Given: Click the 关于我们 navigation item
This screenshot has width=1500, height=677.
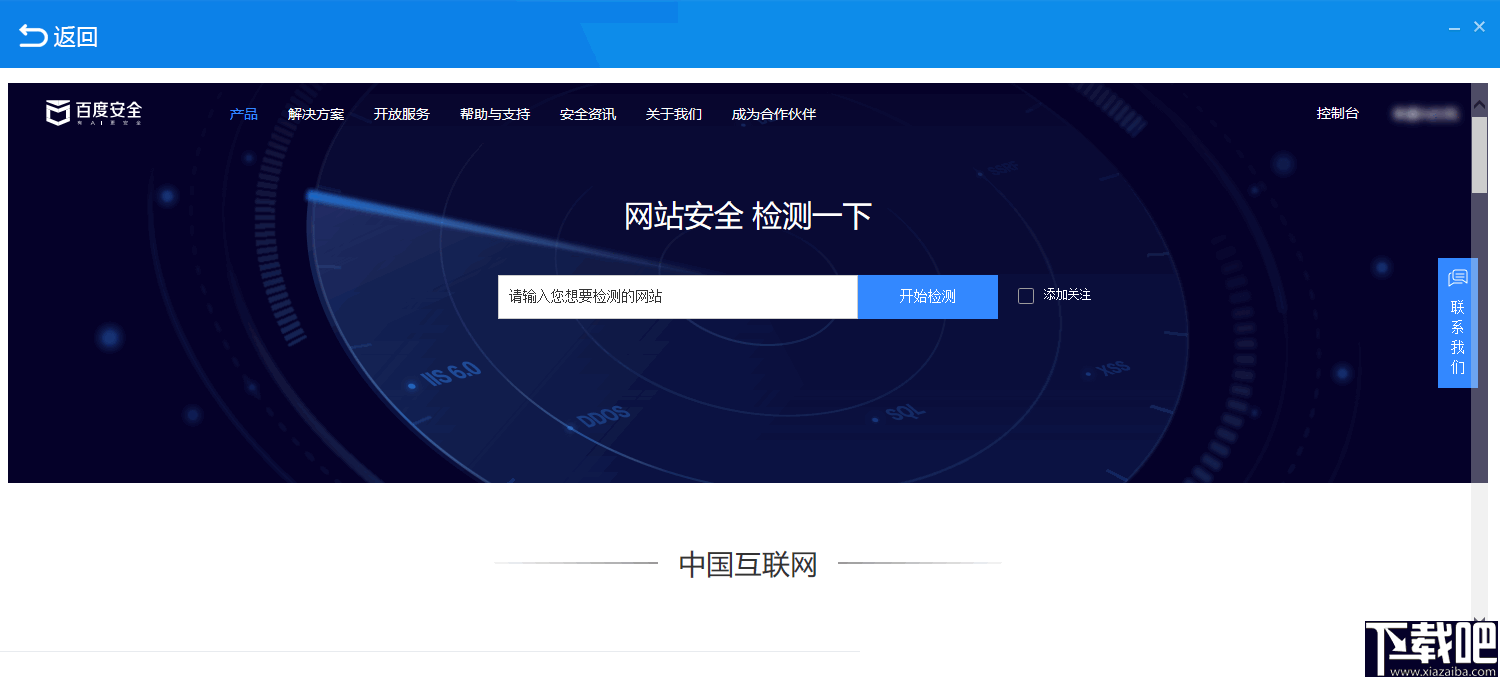Looking at the screenshot, I should 673,114.
